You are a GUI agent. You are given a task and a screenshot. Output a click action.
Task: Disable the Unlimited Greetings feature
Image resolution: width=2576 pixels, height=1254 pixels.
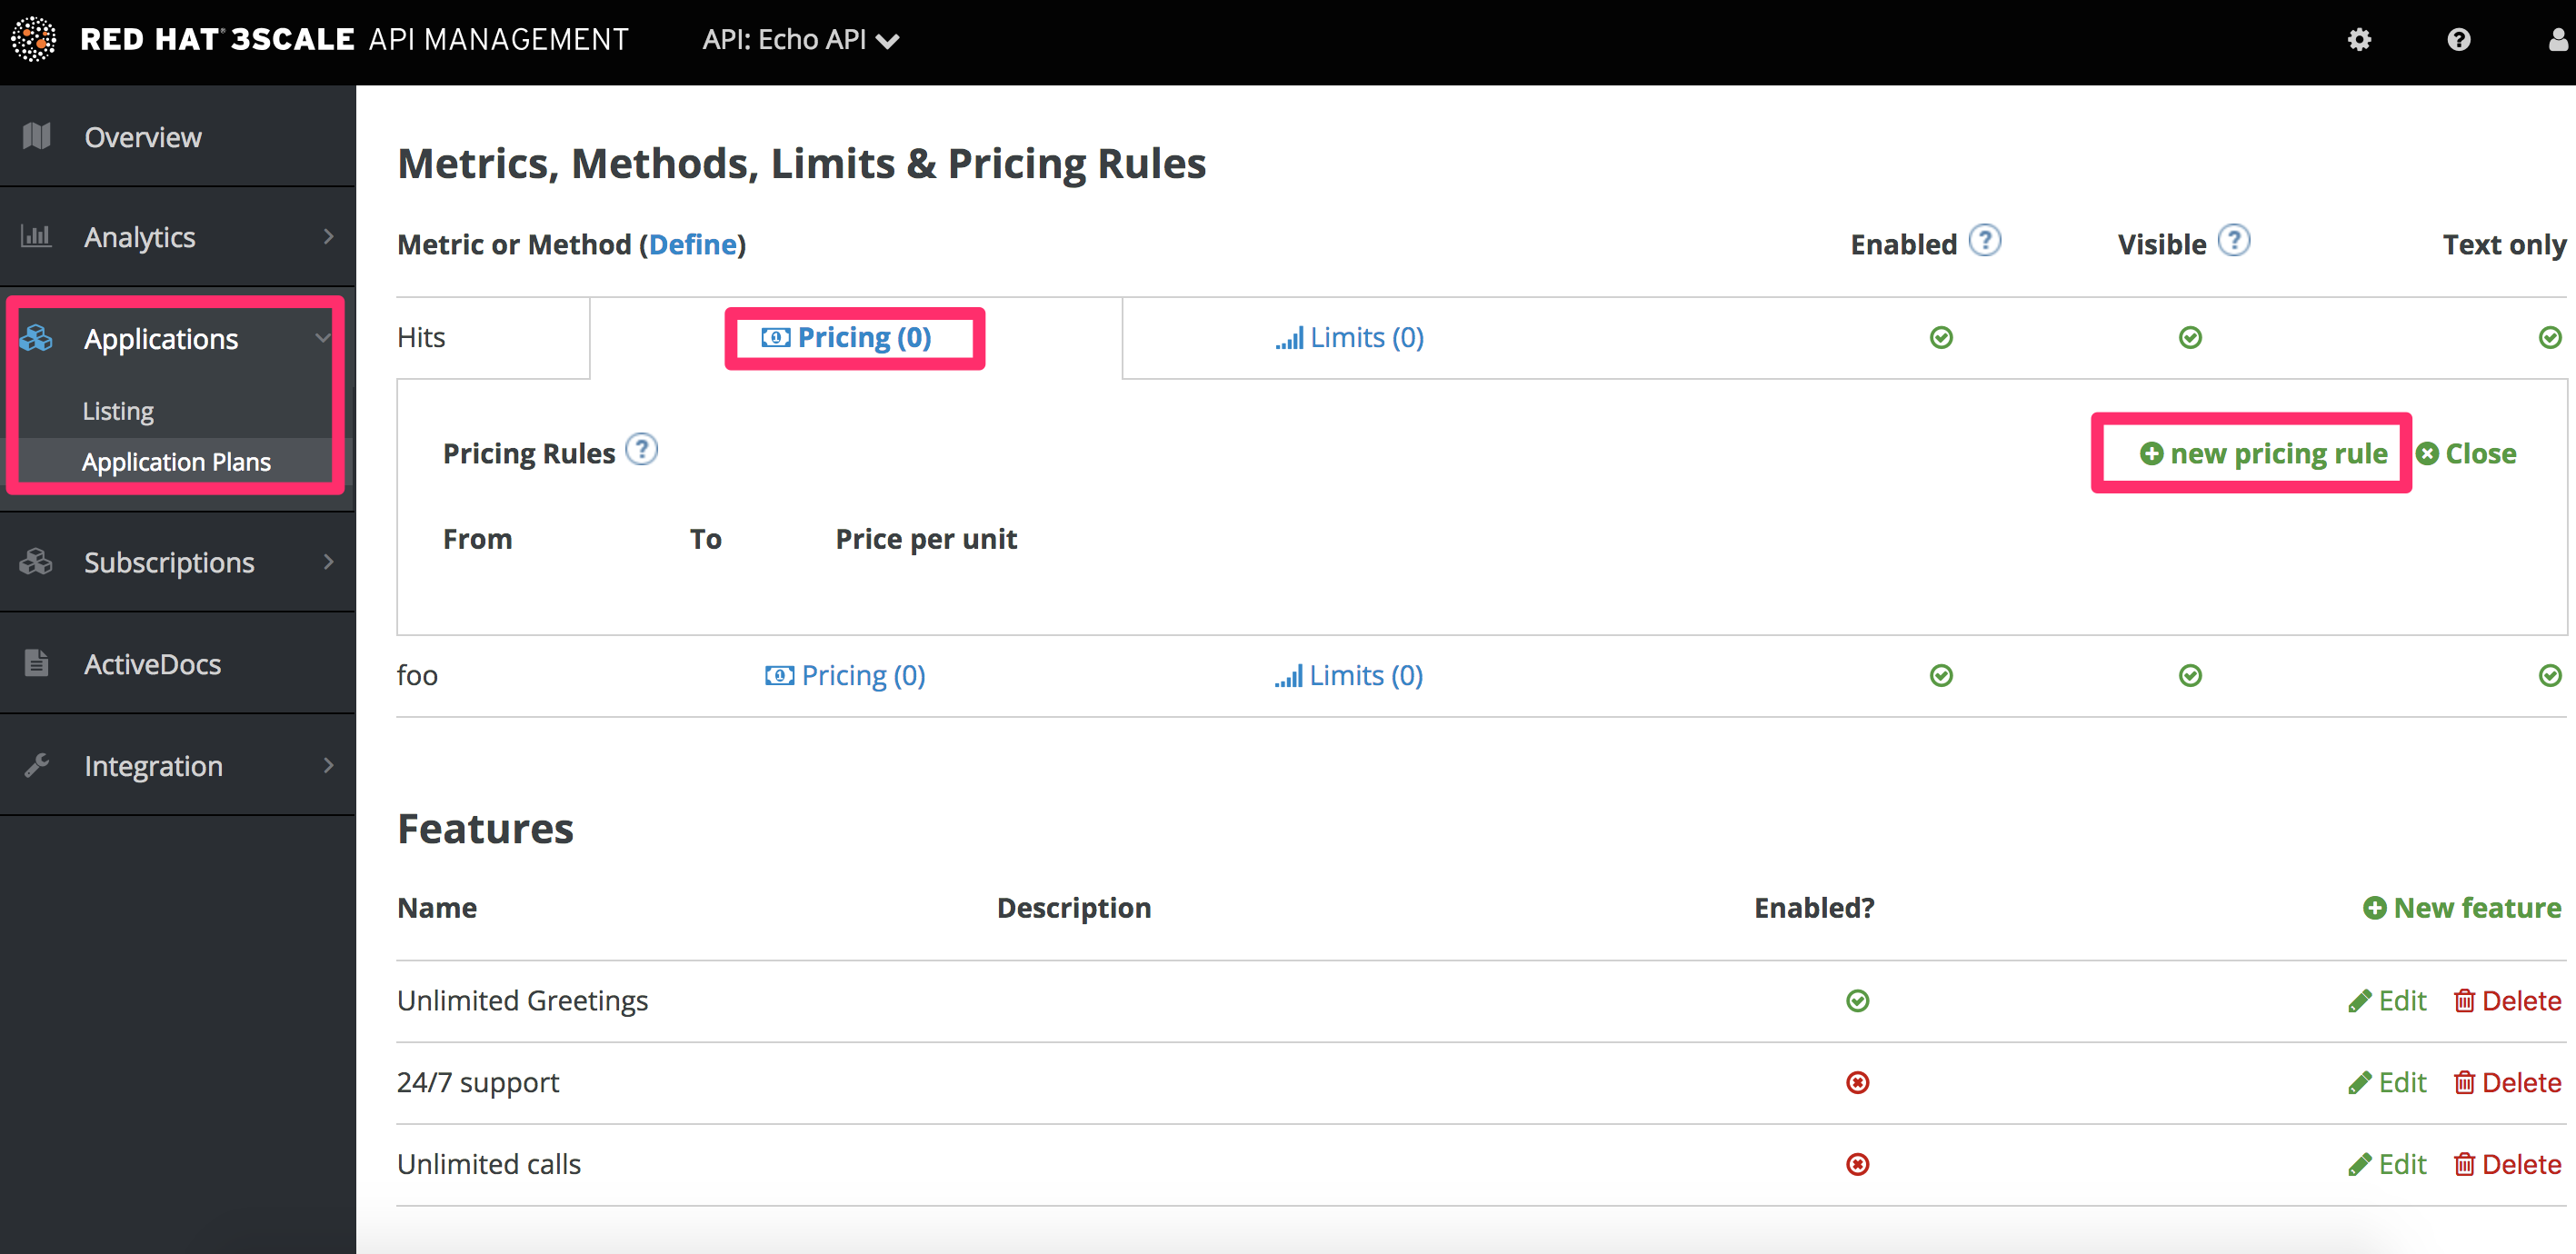point(1857,1000)
